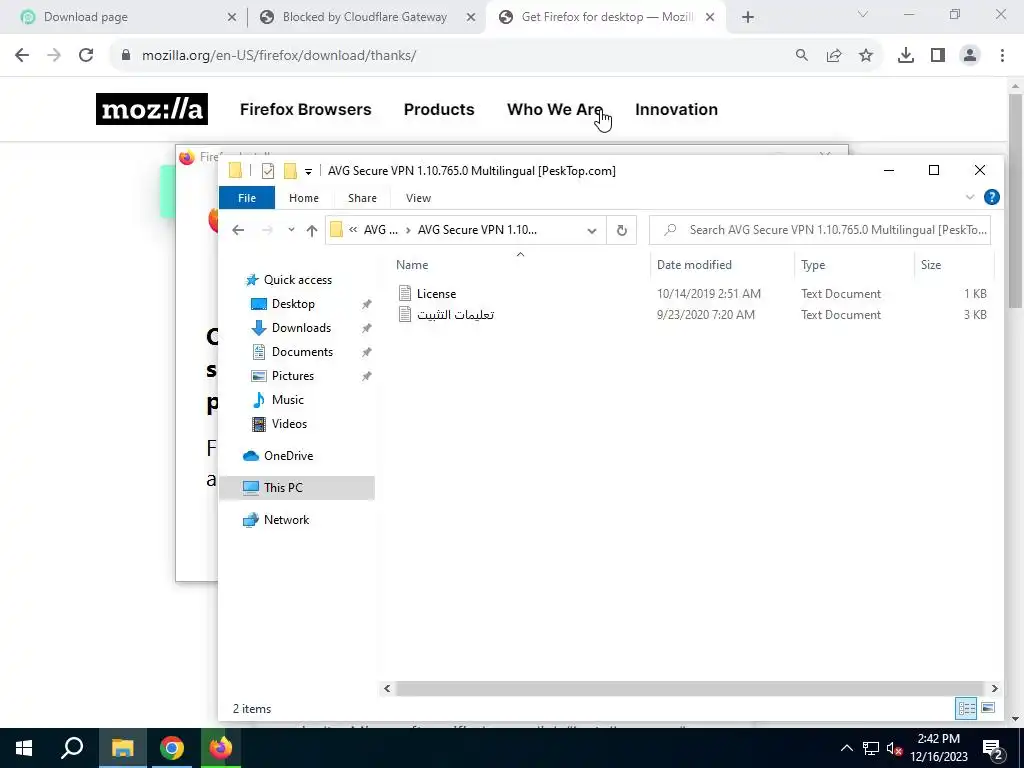The height and width of the screenshot is (768, 1024).
Task: Open taskbar search
Action: tap(72, 748)
